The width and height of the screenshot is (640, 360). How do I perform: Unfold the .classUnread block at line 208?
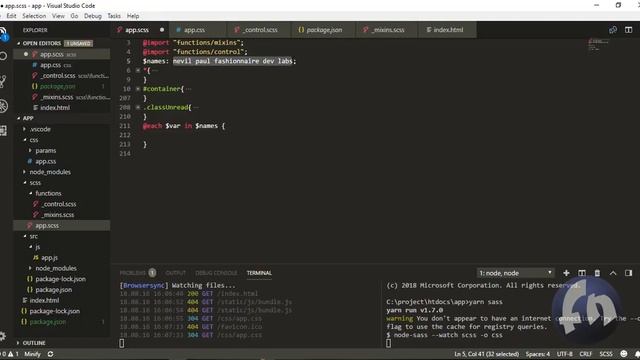click(x=138, y=107)
